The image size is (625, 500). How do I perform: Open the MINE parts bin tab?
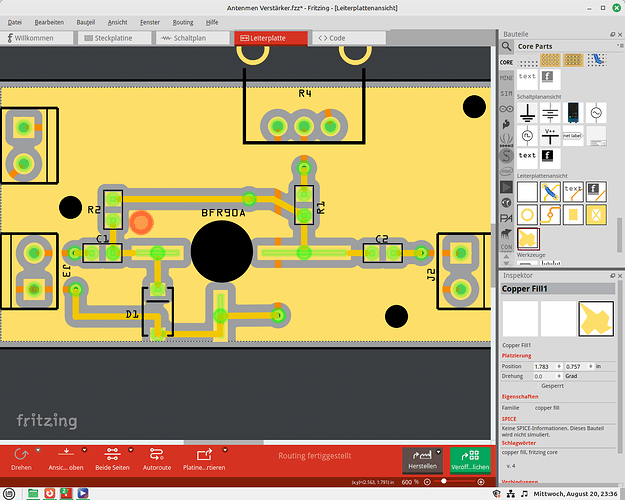(x=507, y=78)
